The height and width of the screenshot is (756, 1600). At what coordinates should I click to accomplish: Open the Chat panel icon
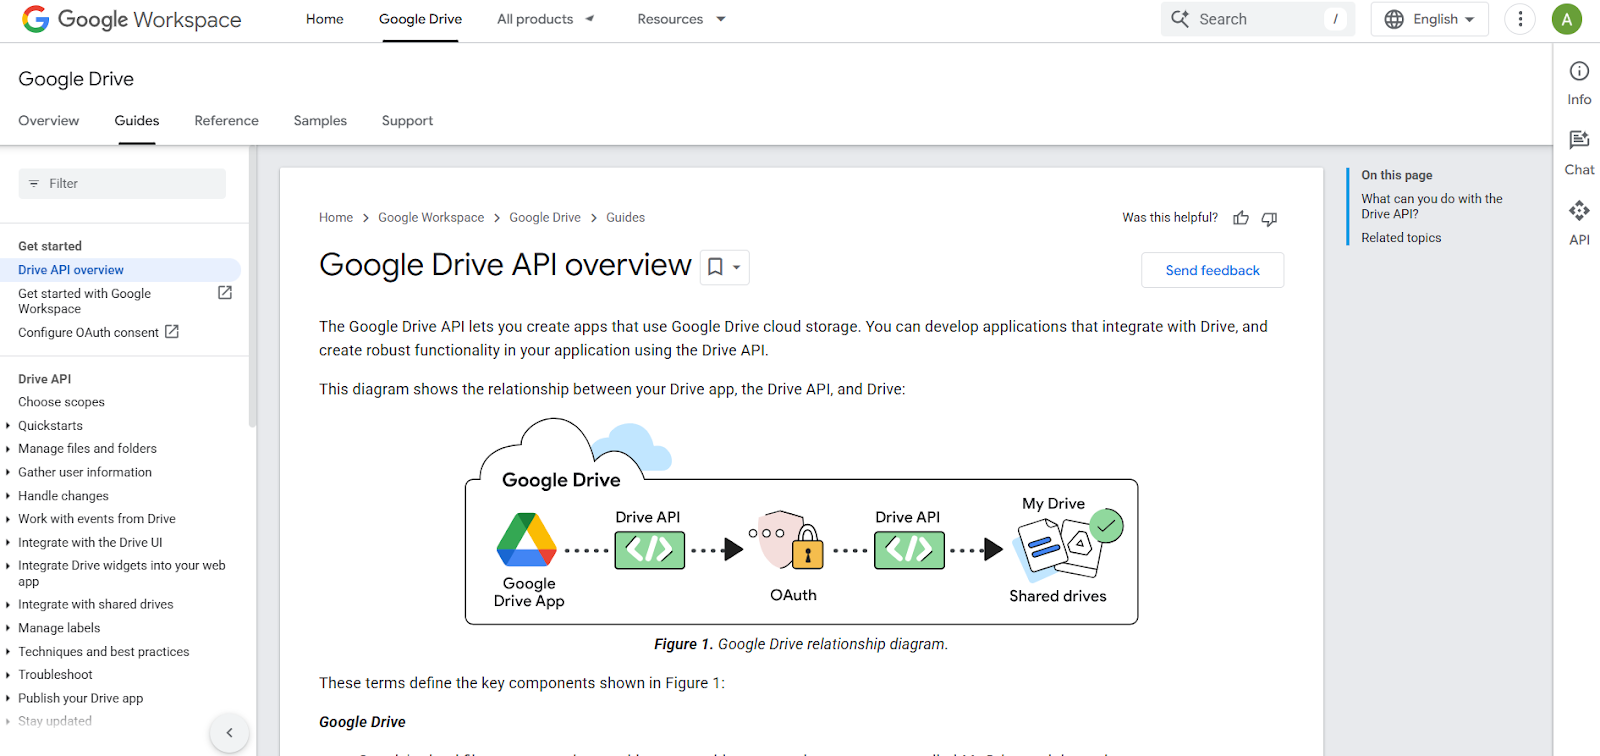click(1579, 140)
